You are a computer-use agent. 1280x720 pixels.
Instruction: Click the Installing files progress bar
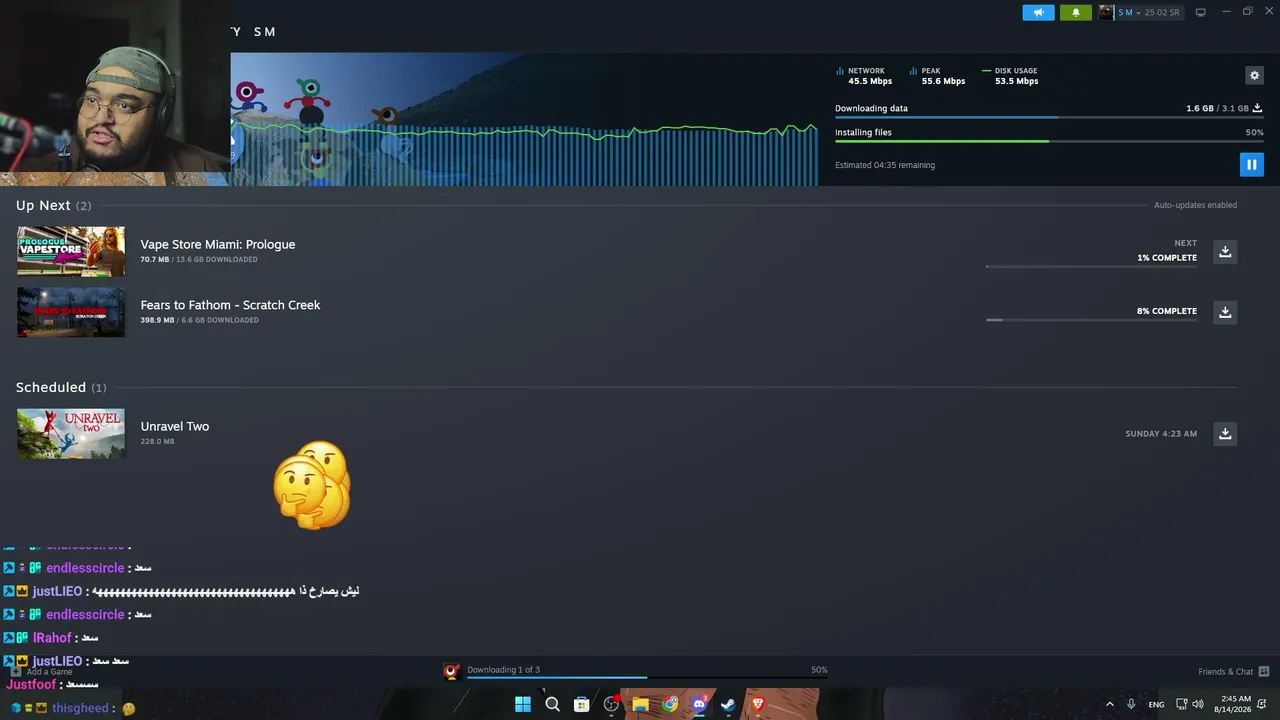tap(1049, 141)
